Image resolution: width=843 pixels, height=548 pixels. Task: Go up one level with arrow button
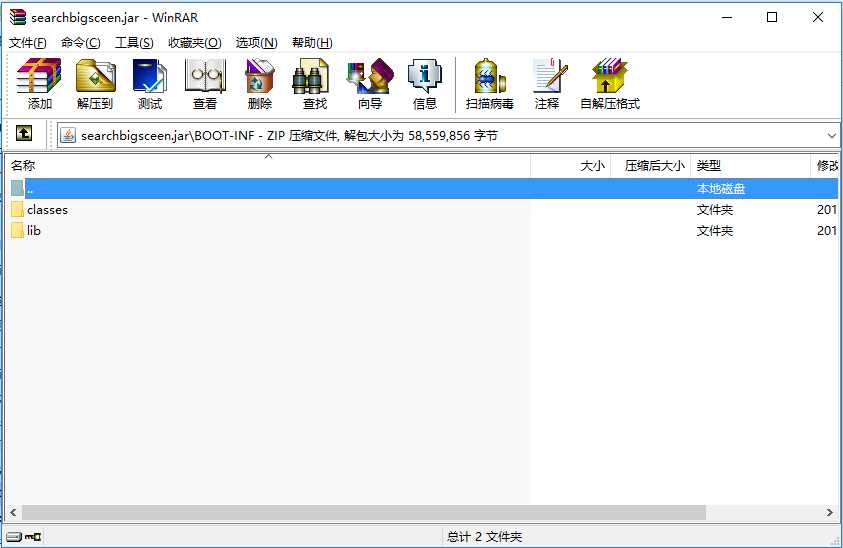pyautogui.click(x=24, y=133)
